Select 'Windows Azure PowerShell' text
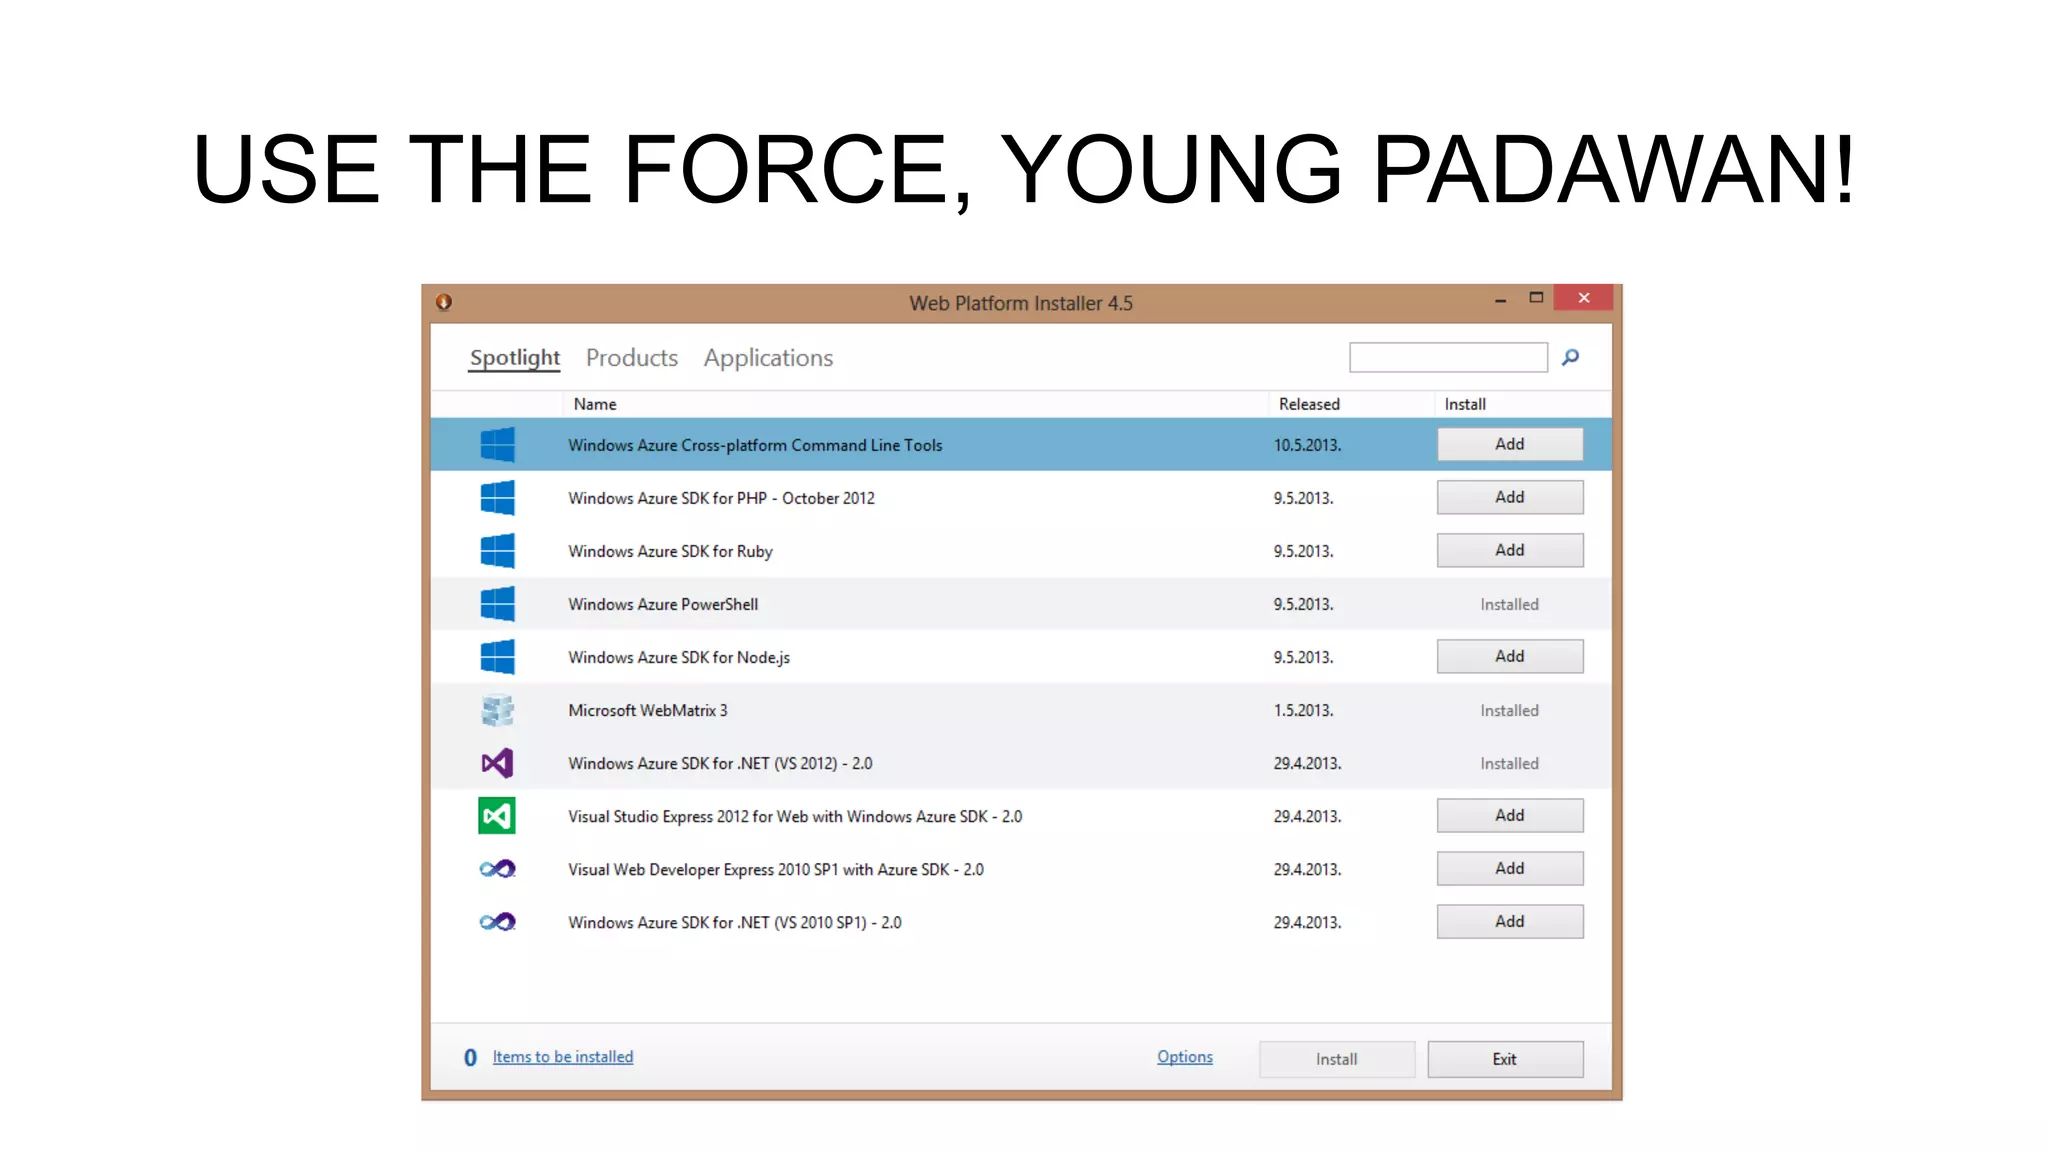The image size is (2048, 1152). 663,604
